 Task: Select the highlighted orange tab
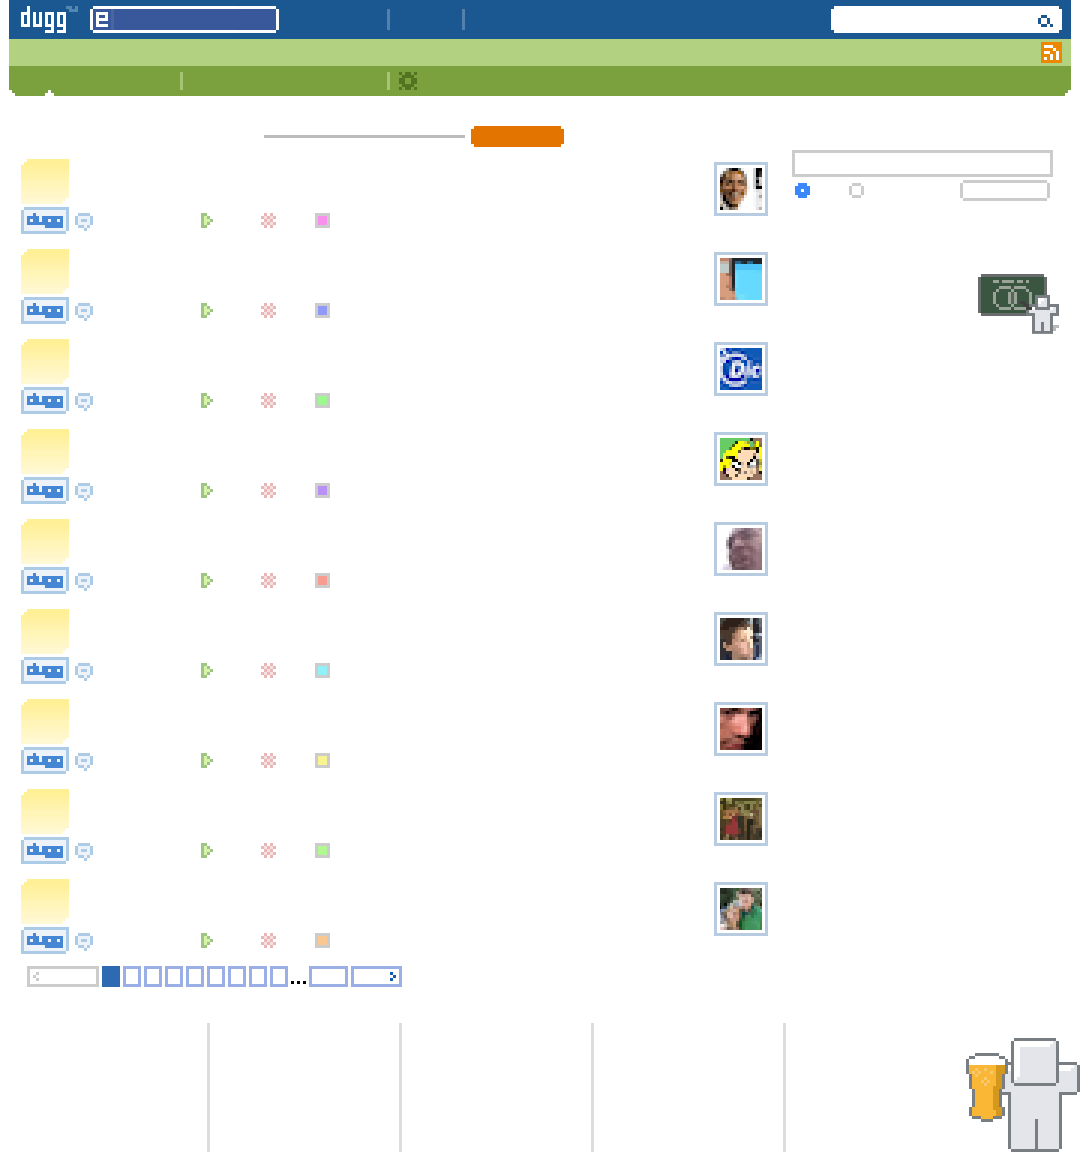click(518, 136)
